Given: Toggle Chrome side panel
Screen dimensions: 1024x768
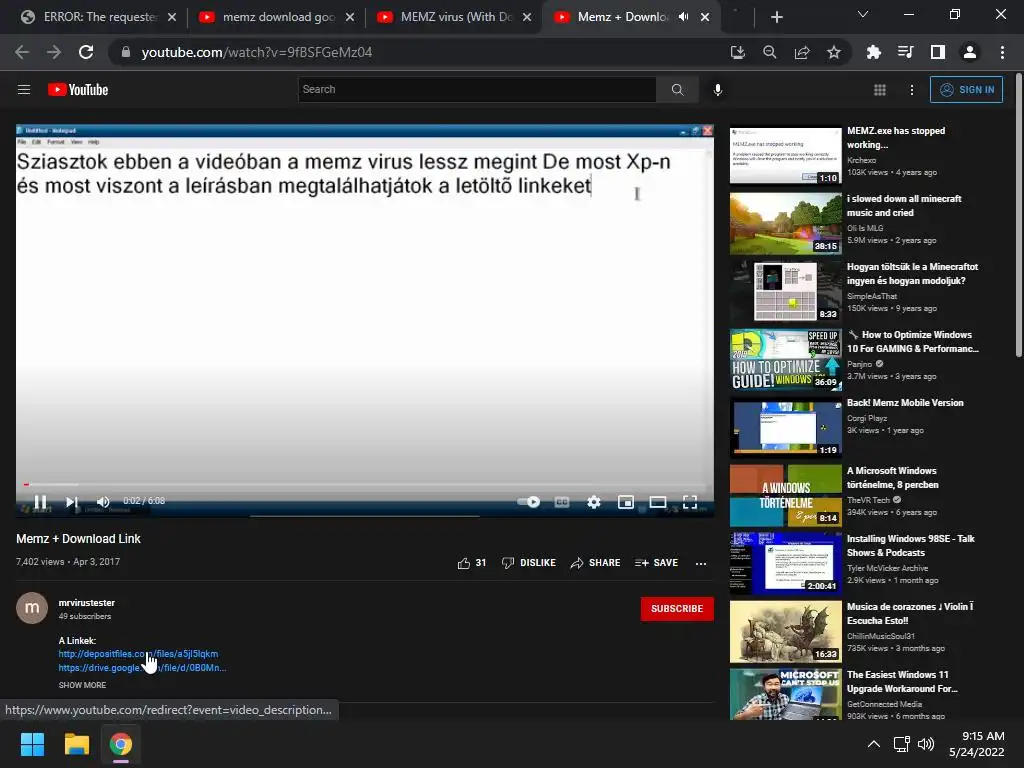Looking at the screenshot, I should pos(937,52).
